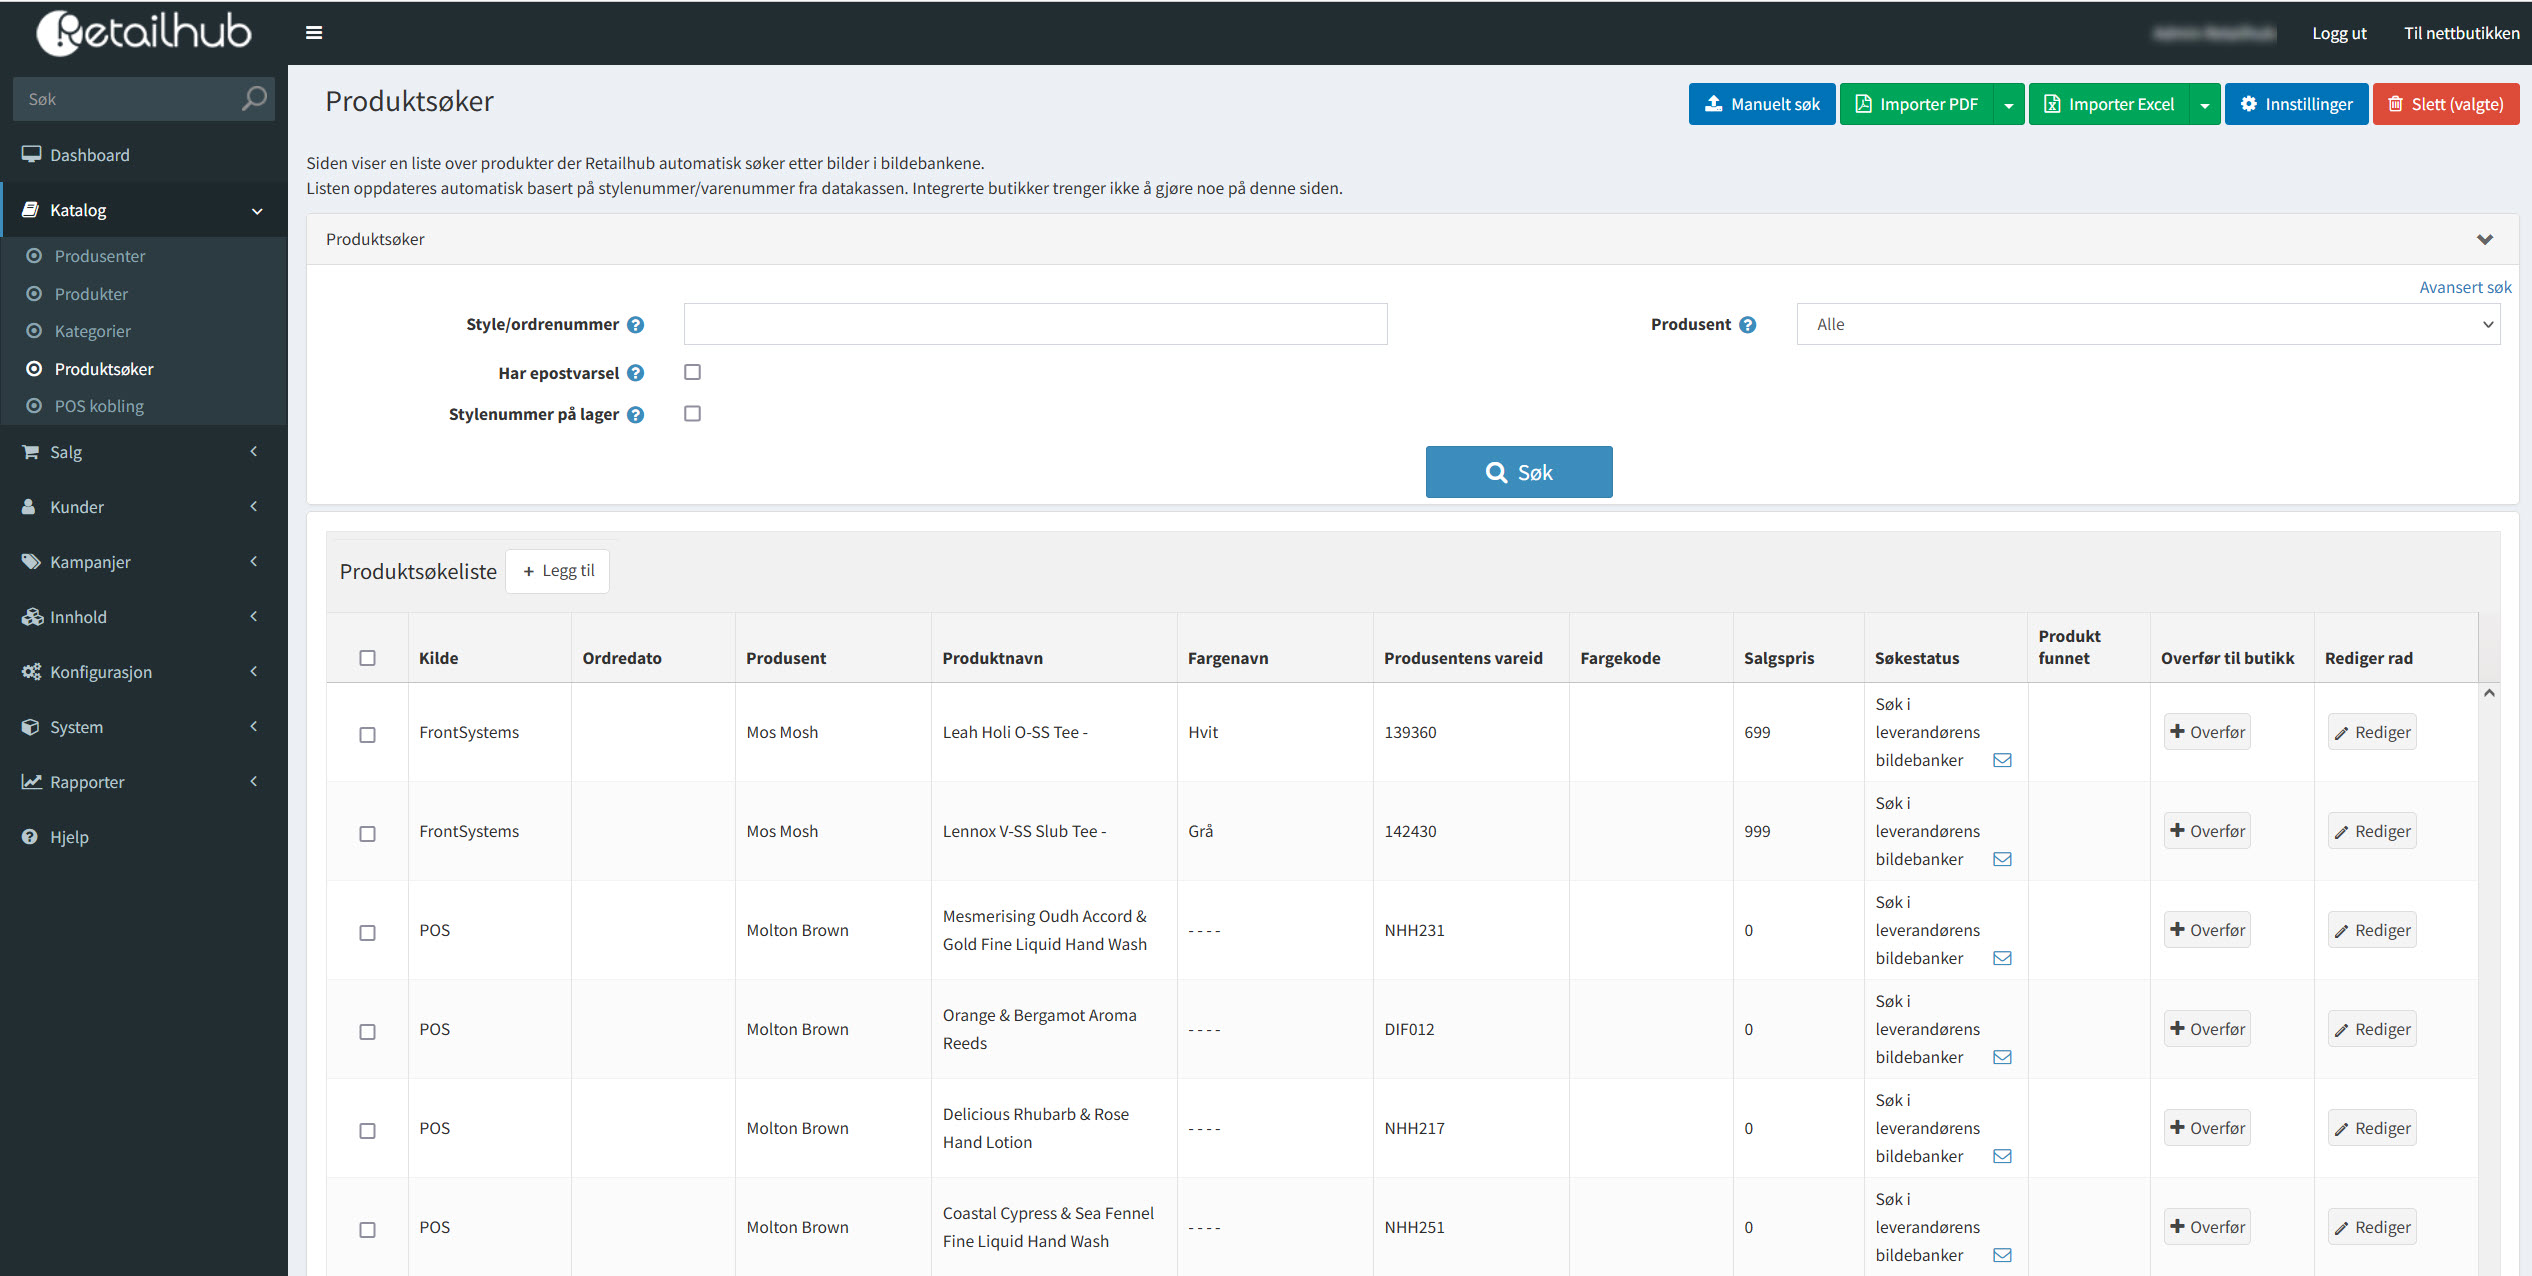Select POS kobling in the sidebar
2532x1276 pixels.
[x=99, y=406]
